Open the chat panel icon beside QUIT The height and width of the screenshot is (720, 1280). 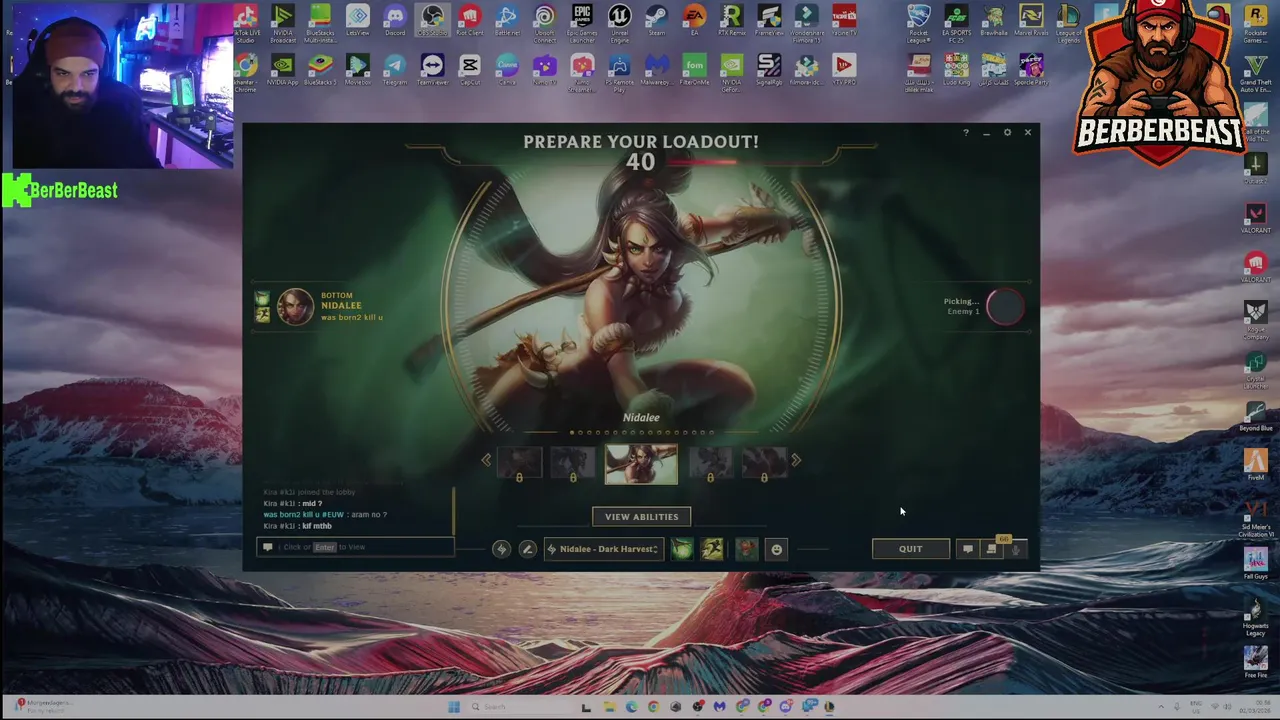pyautogui.click(x=967, y=549)
